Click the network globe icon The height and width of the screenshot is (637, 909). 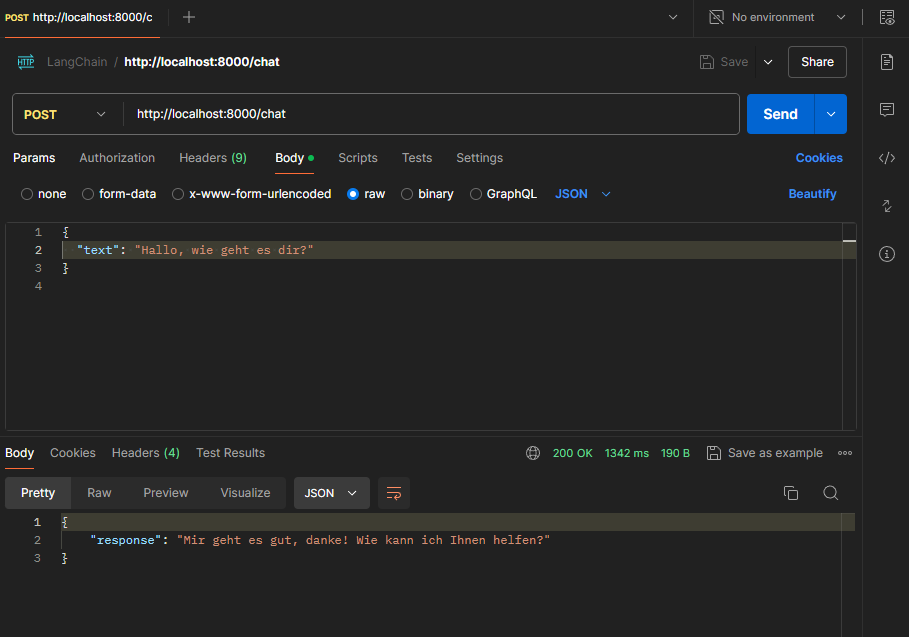(x=533, y=453)
